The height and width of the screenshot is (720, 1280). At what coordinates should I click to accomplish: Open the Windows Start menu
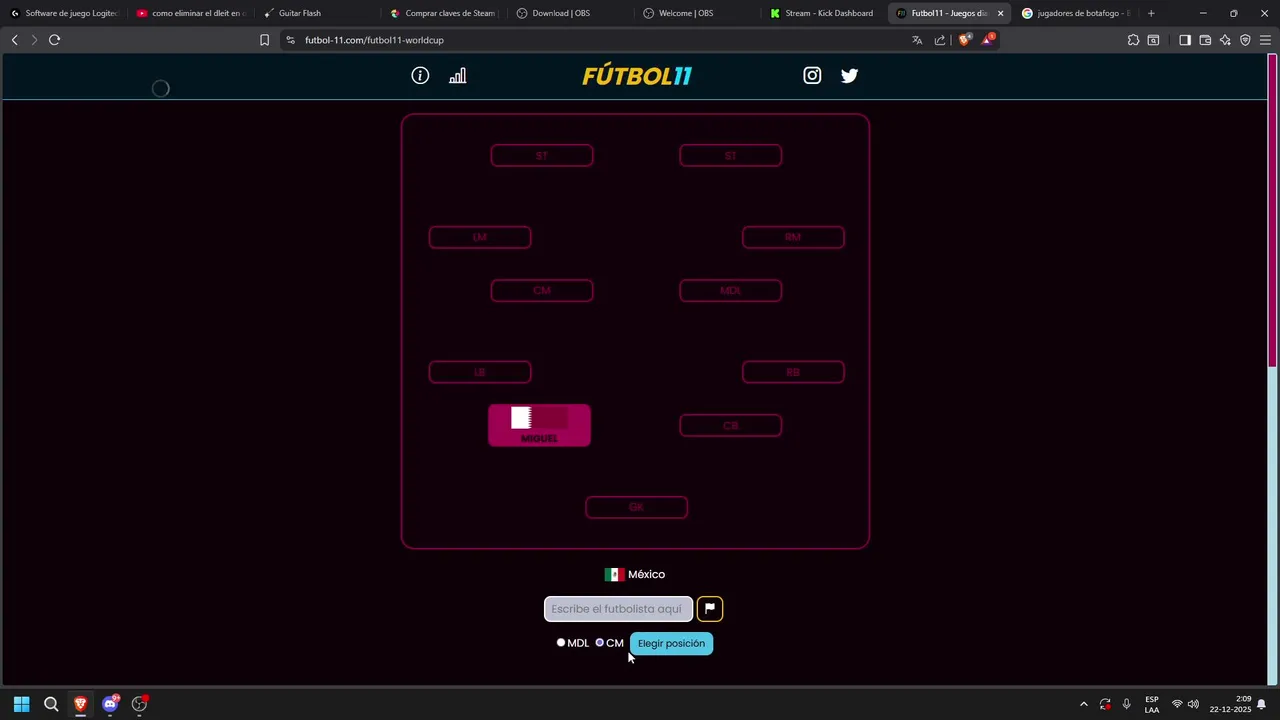point(21,704)
